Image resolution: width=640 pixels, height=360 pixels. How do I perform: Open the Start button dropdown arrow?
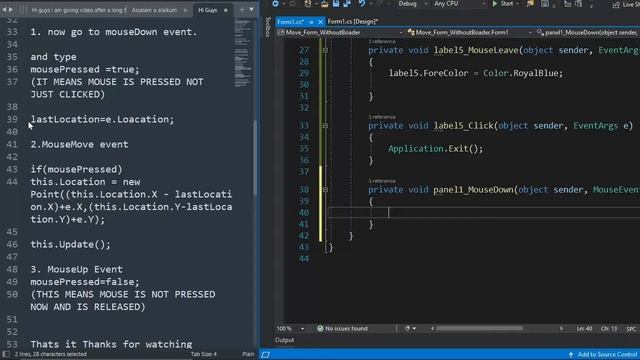tap(517, 4)
